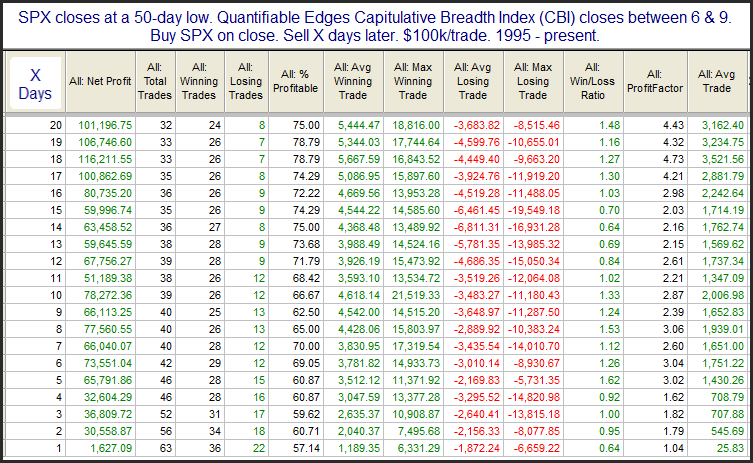The image size is (753, 463).
Task: Click net profit value 59,996.74
Action: (x=108, y=210)
